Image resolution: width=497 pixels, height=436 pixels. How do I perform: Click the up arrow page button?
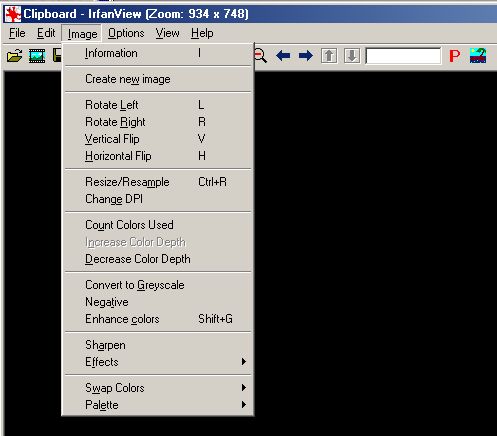[x=329, y=56]
